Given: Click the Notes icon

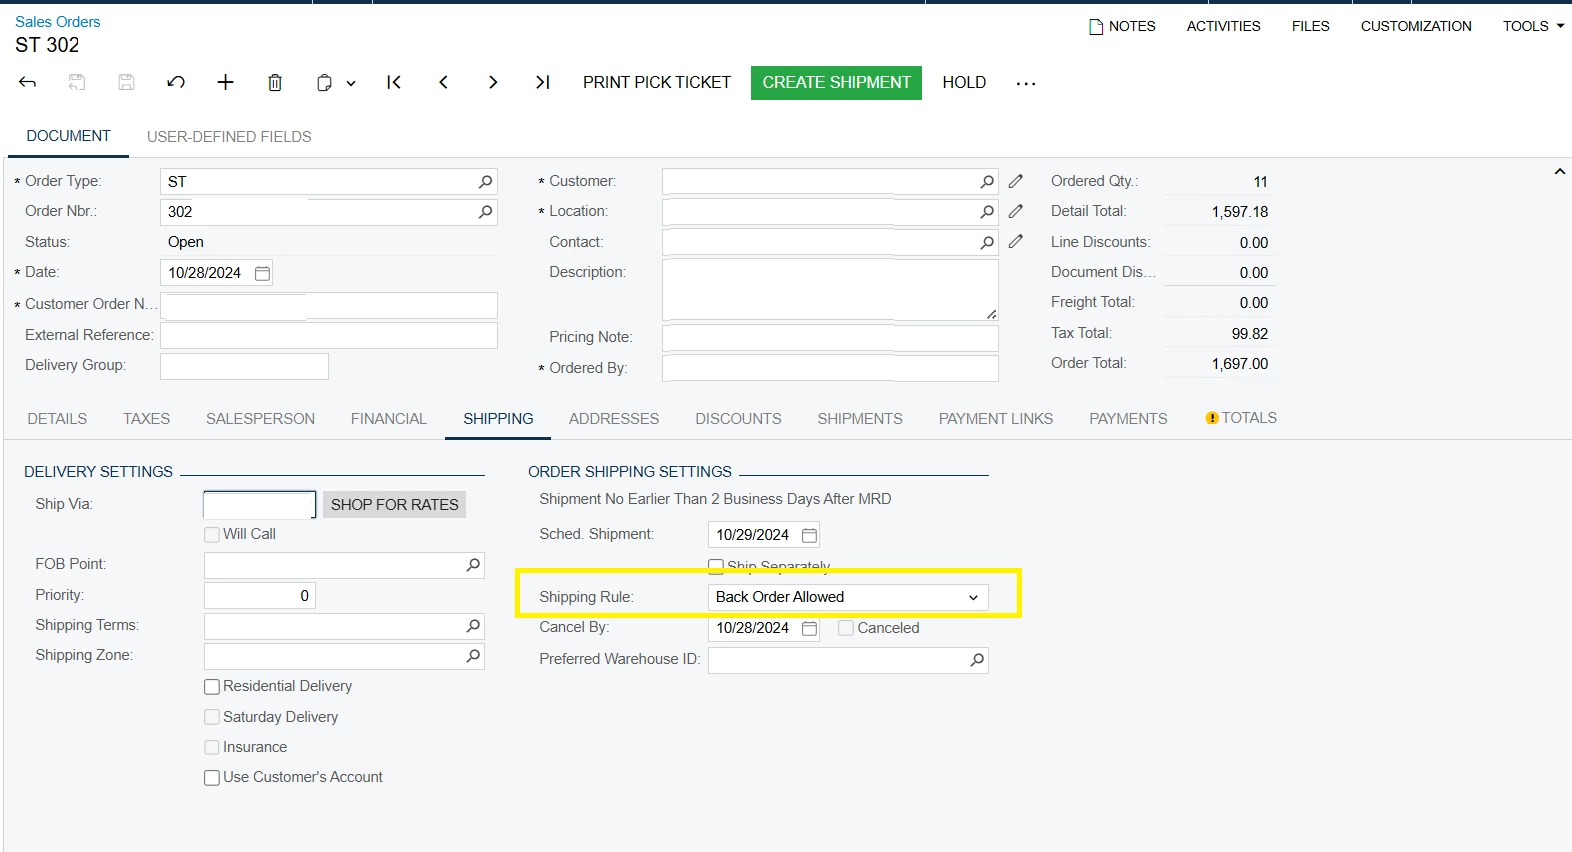Looking at the screenshot, I should pos(1096,27).
